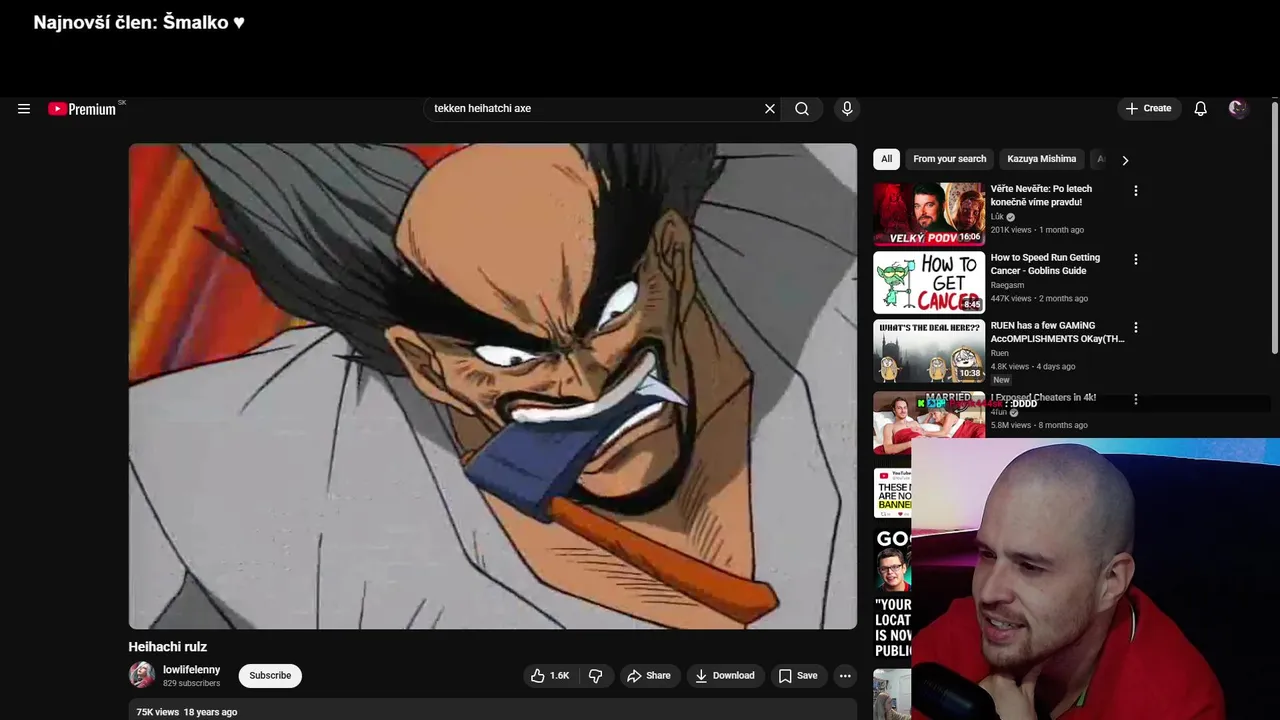The image size is (1280, 720).
Task: Click the magnifier search button
Action: 802,109
